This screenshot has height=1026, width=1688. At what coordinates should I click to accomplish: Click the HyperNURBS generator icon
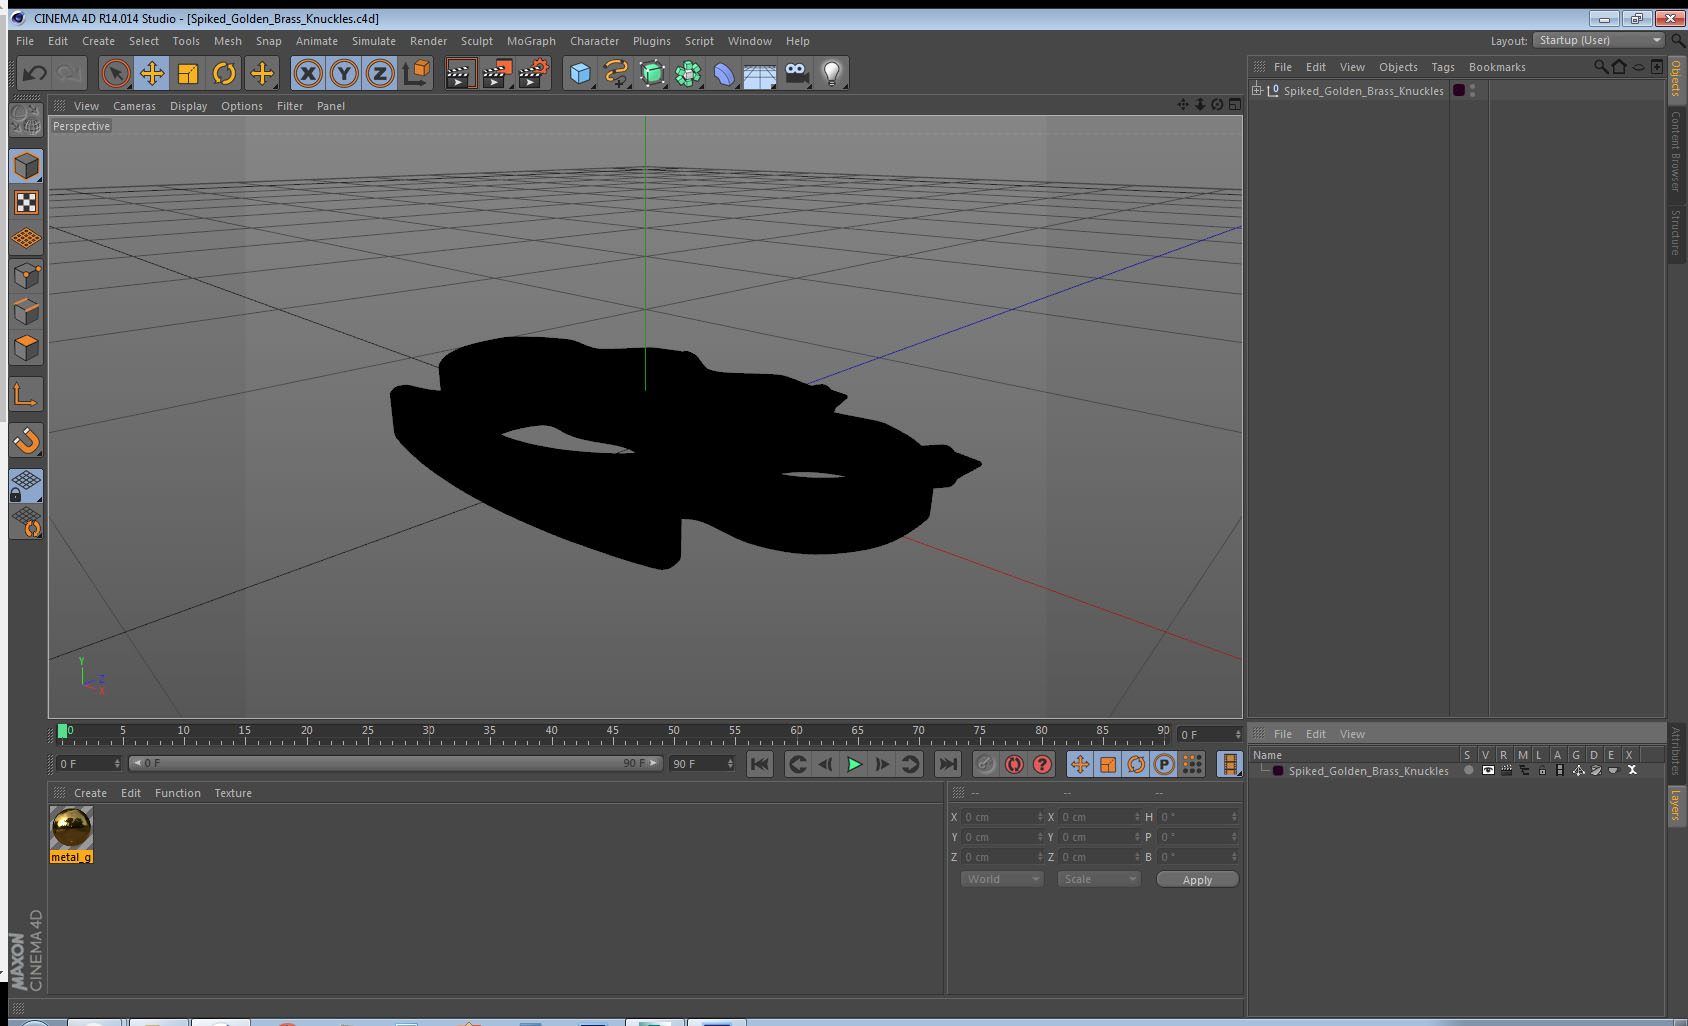(x=652, y=73)
